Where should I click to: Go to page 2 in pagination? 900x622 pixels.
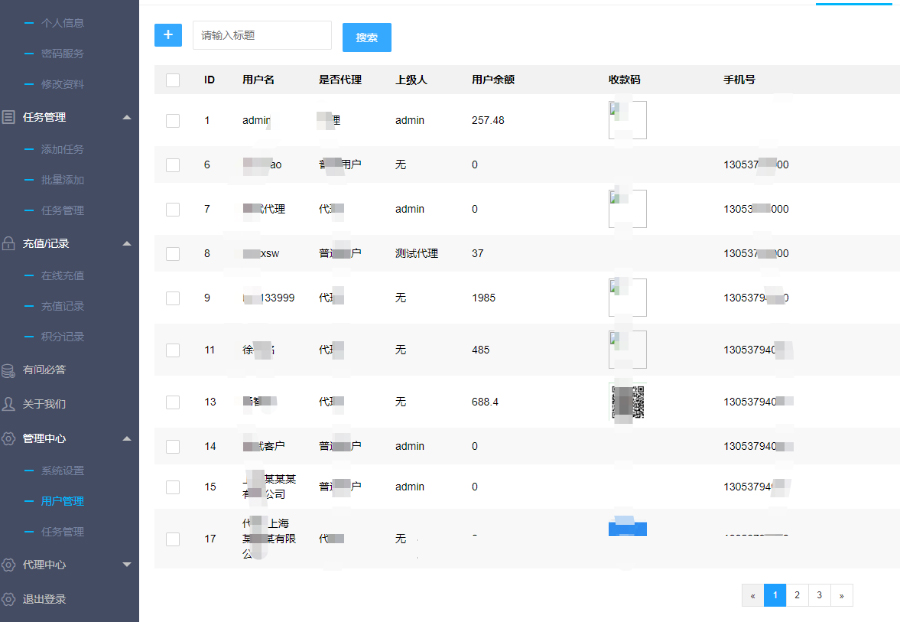797,595
